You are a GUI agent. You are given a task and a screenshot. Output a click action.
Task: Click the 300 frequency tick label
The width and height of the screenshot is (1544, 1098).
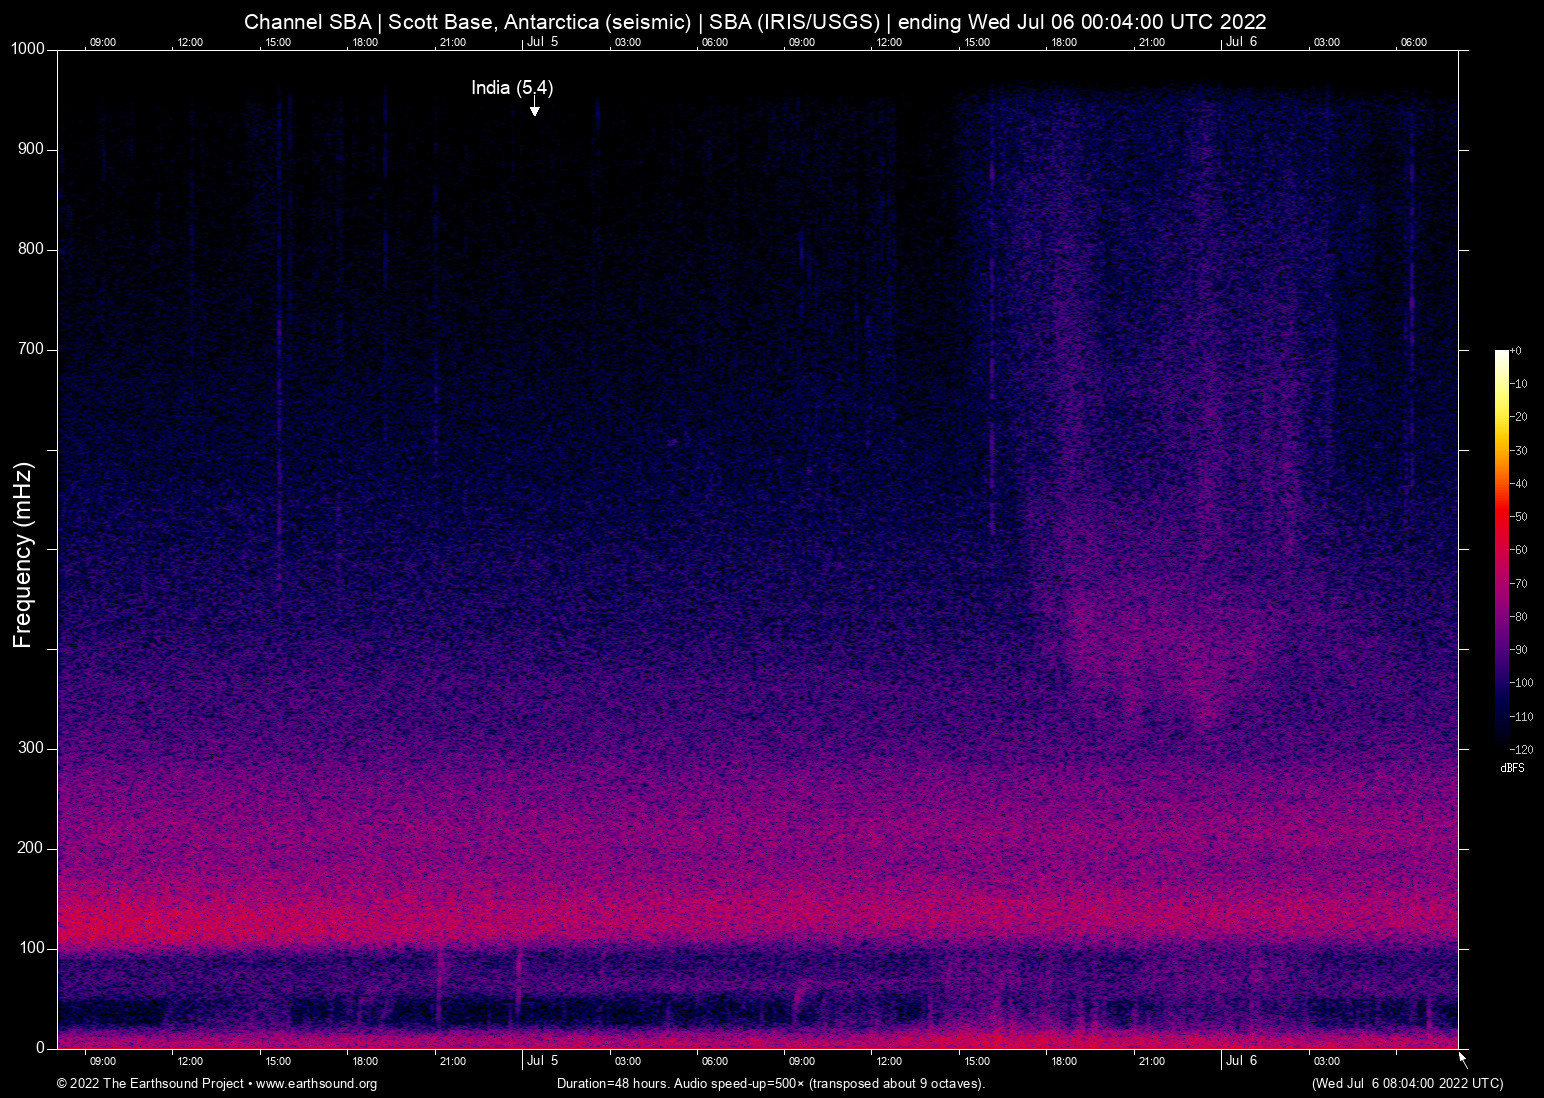coord(31,748)
